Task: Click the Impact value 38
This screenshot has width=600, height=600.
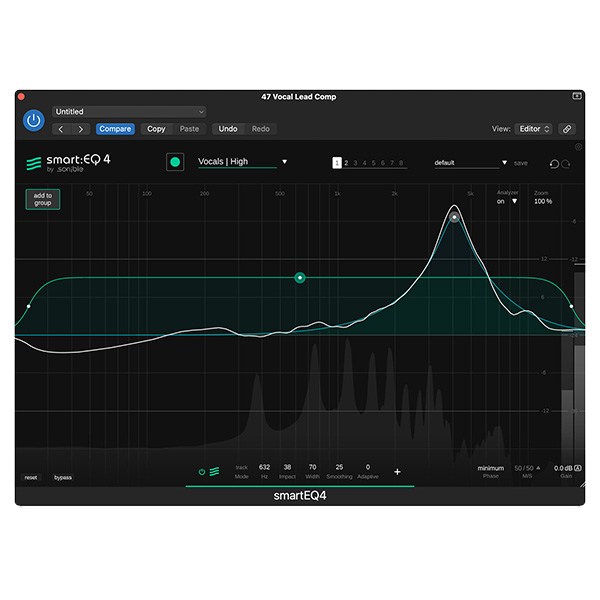Action: pos(287,467)
